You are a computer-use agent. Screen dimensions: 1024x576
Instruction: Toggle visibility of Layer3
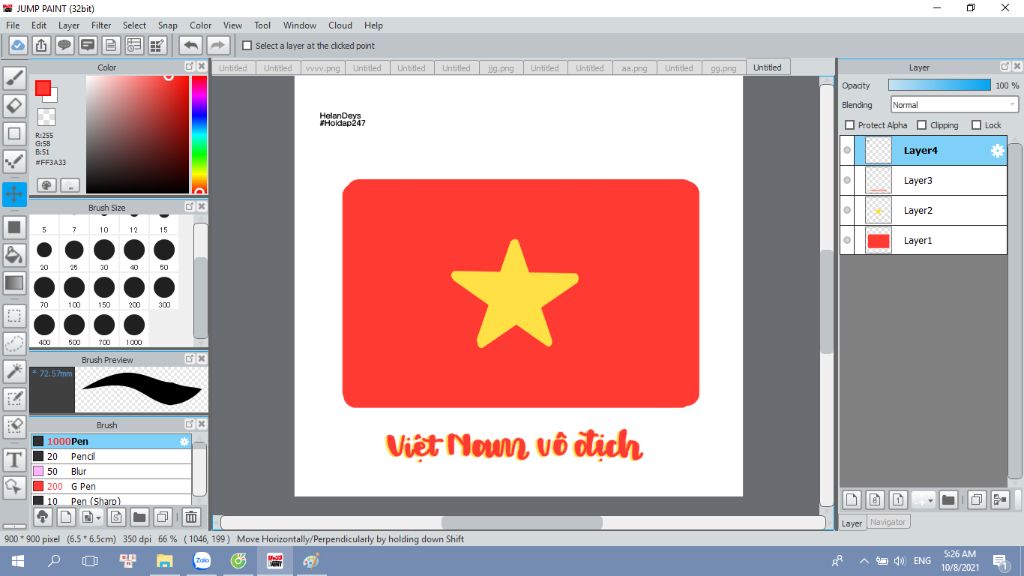click(x=847, y=180)
